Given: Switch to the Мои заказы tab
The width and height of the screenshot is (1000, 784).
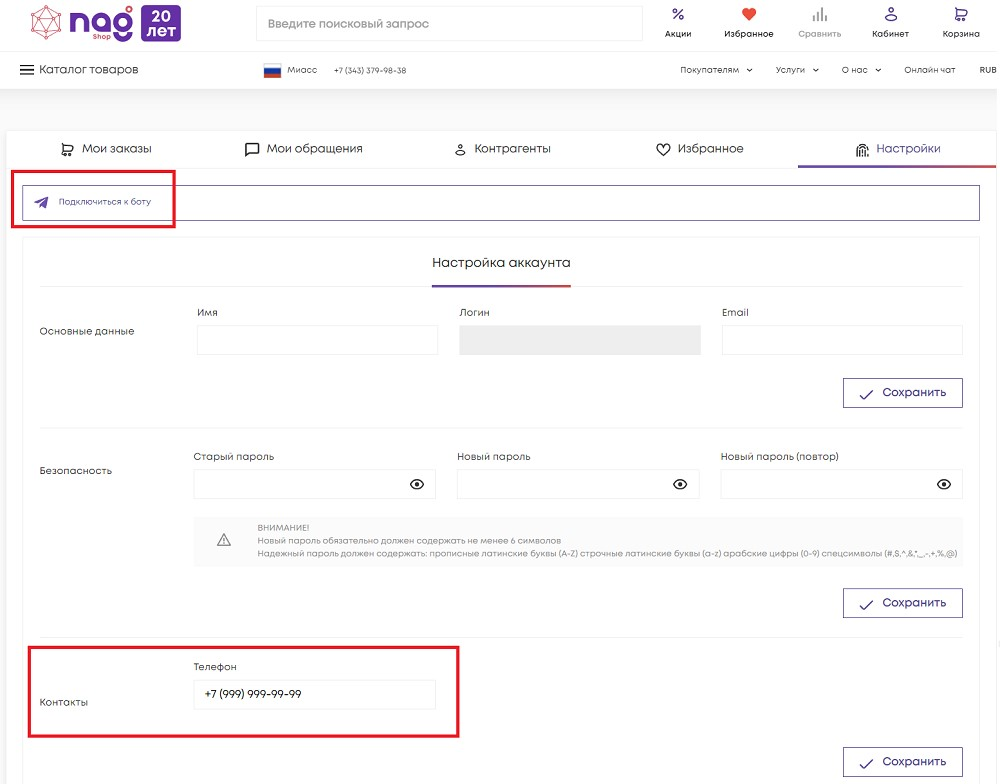Looking at the screenshot, I should click(106, 149).
